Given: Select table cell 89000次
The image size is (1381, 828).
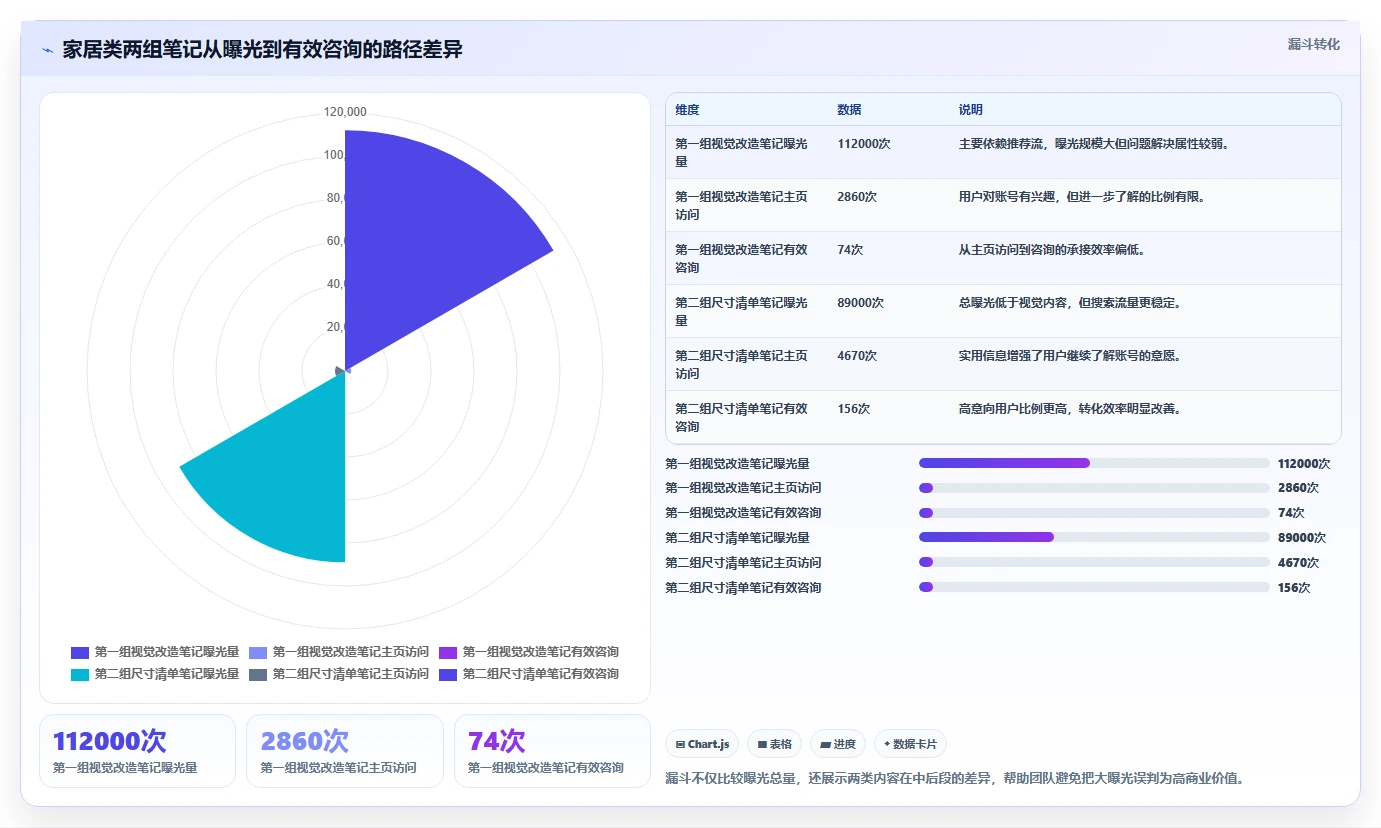Looking at the screenshot, I should coord(860,303).
